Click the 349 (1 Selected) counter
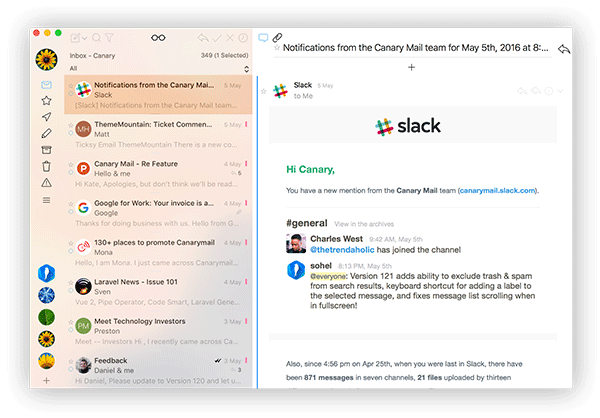The width and height of the screenshot is (600, 418). pyautogui.click(x=225, y=56)
